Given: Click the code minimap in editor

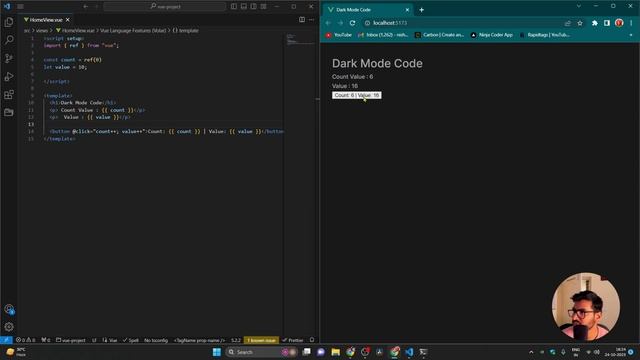Looking at the screenshot, I should pyautogui.click(x=300, y=40).
